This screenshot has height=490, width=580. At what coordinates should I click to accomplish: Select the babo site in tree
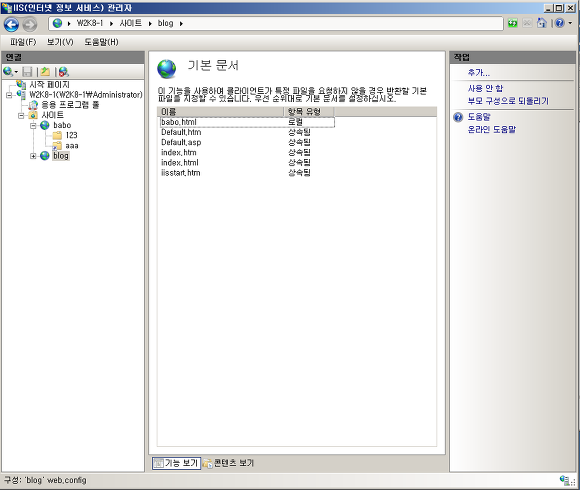point(62,125)
